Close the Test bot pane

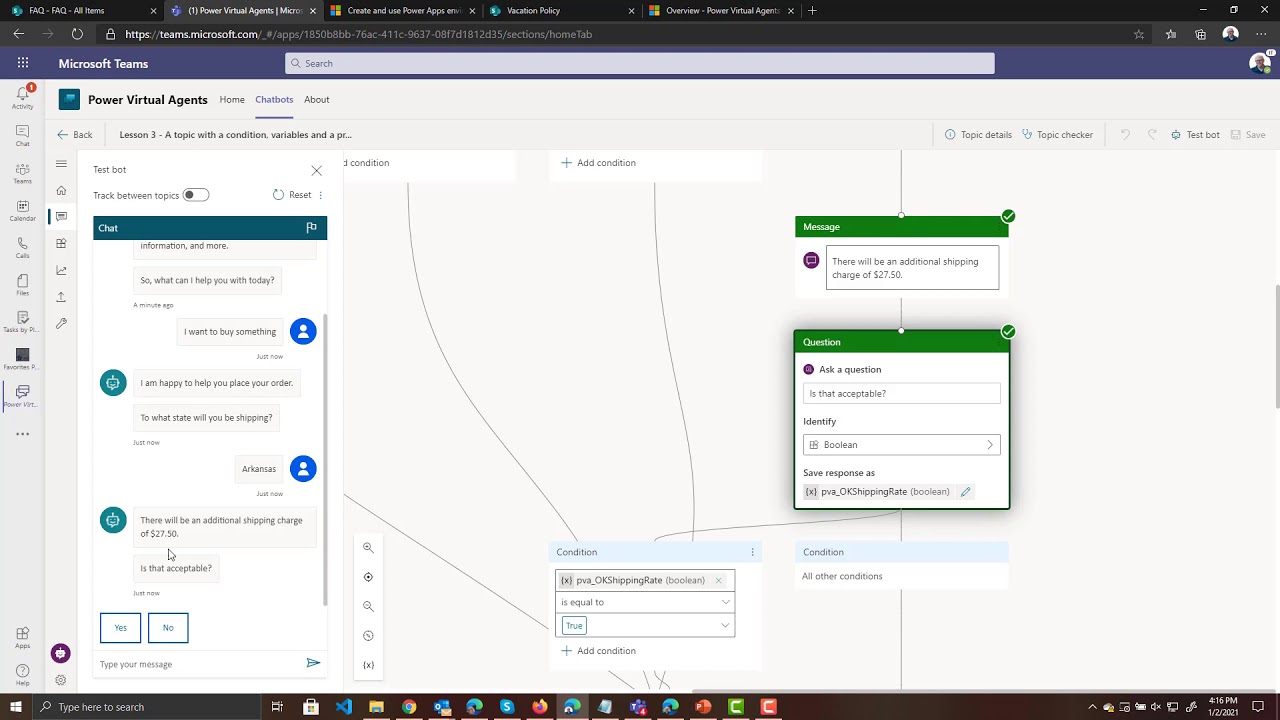(317, 170)
